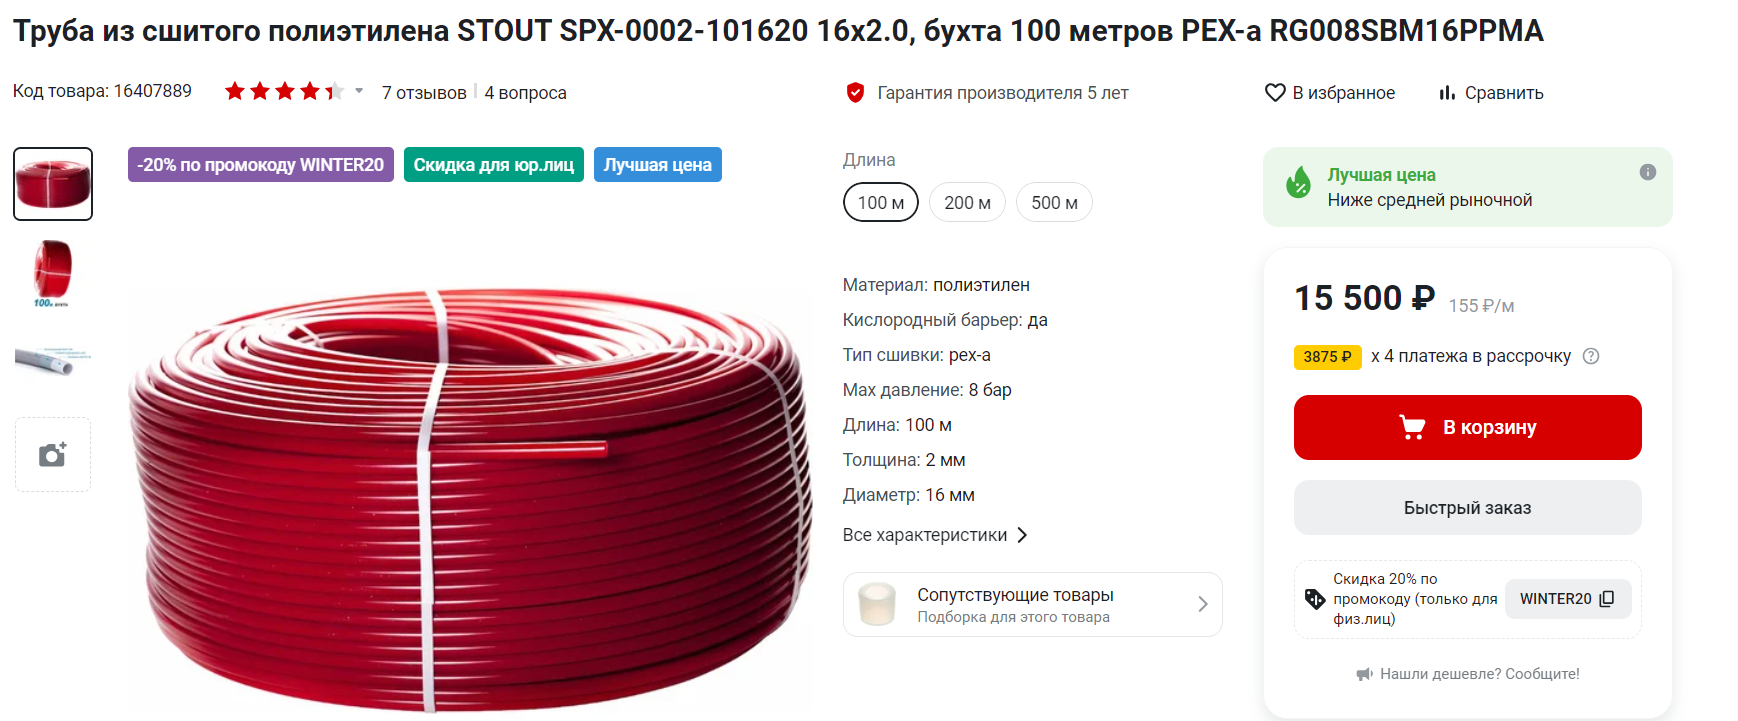Expand the rating dropdown arrow
Image resolution: width=1738 pixels, height=721 pixels.
coord(359,91)
